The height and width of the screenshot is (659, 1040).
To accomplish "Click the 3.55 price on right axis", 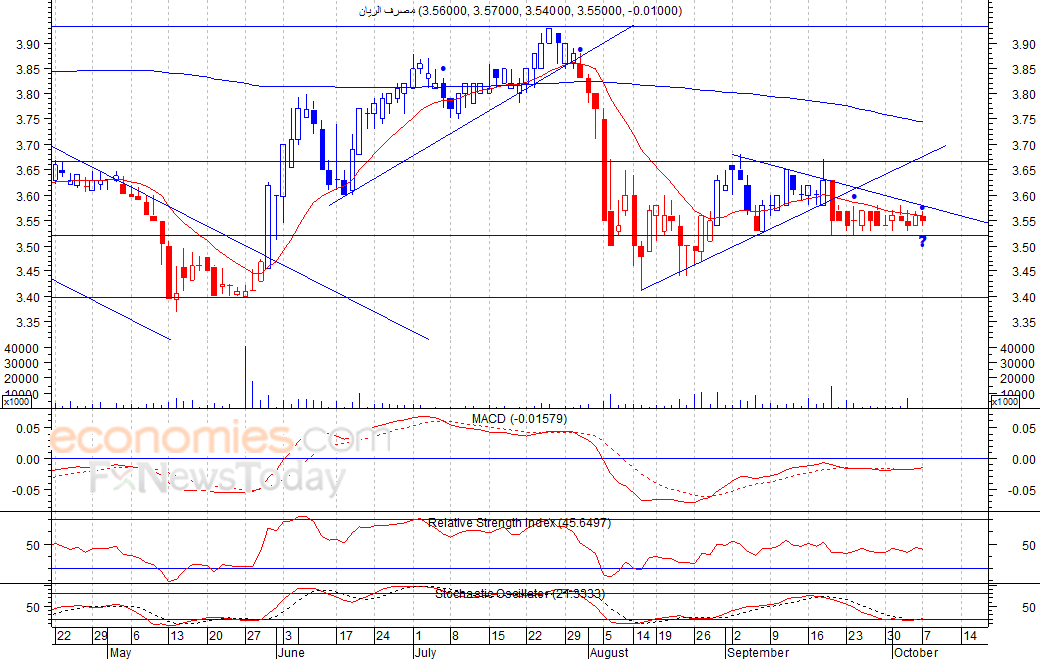I will coord(1023,221).
